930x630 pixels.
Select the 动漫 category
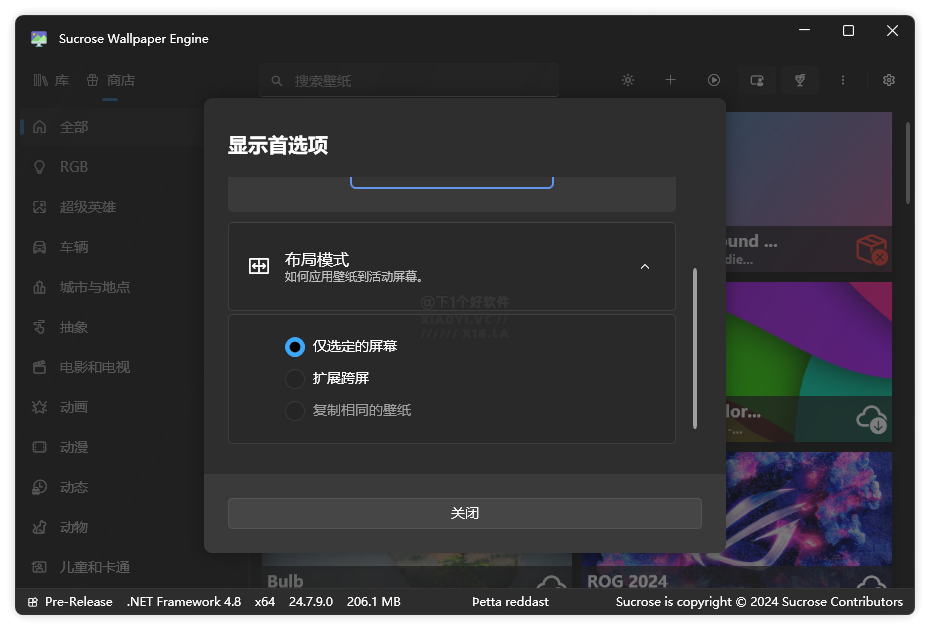pos(113,447)
